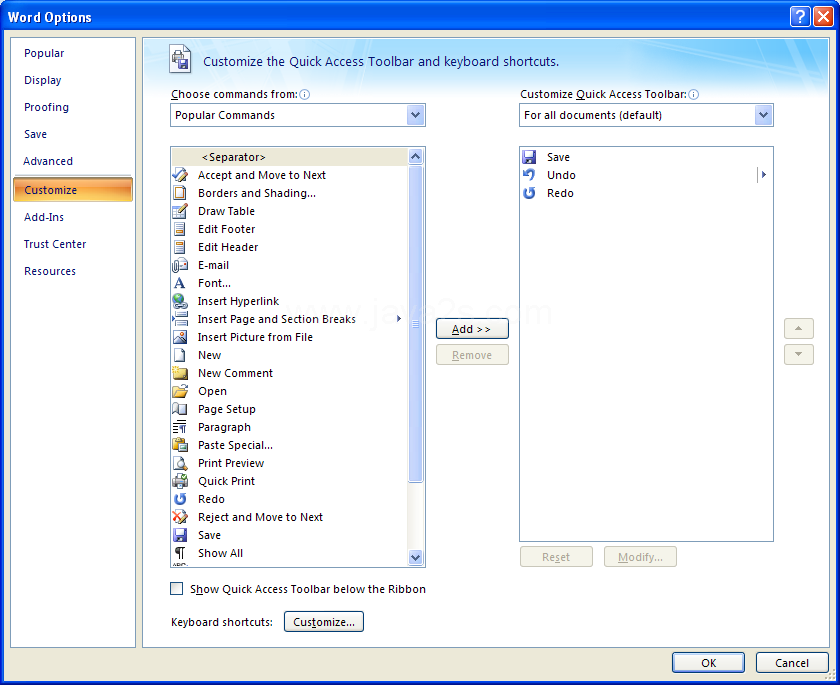The height and width of the screenshot is (685, 840).
Task: Open the Popular options category
Action: (x=44, y=53)
